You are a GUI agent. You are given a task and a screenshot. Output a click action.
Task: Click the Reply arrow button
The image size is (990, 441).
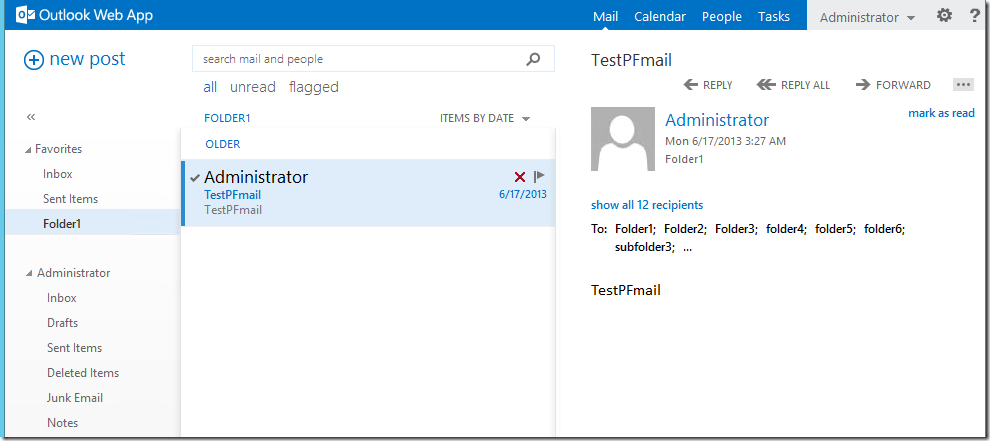click(x=708, y=85)
